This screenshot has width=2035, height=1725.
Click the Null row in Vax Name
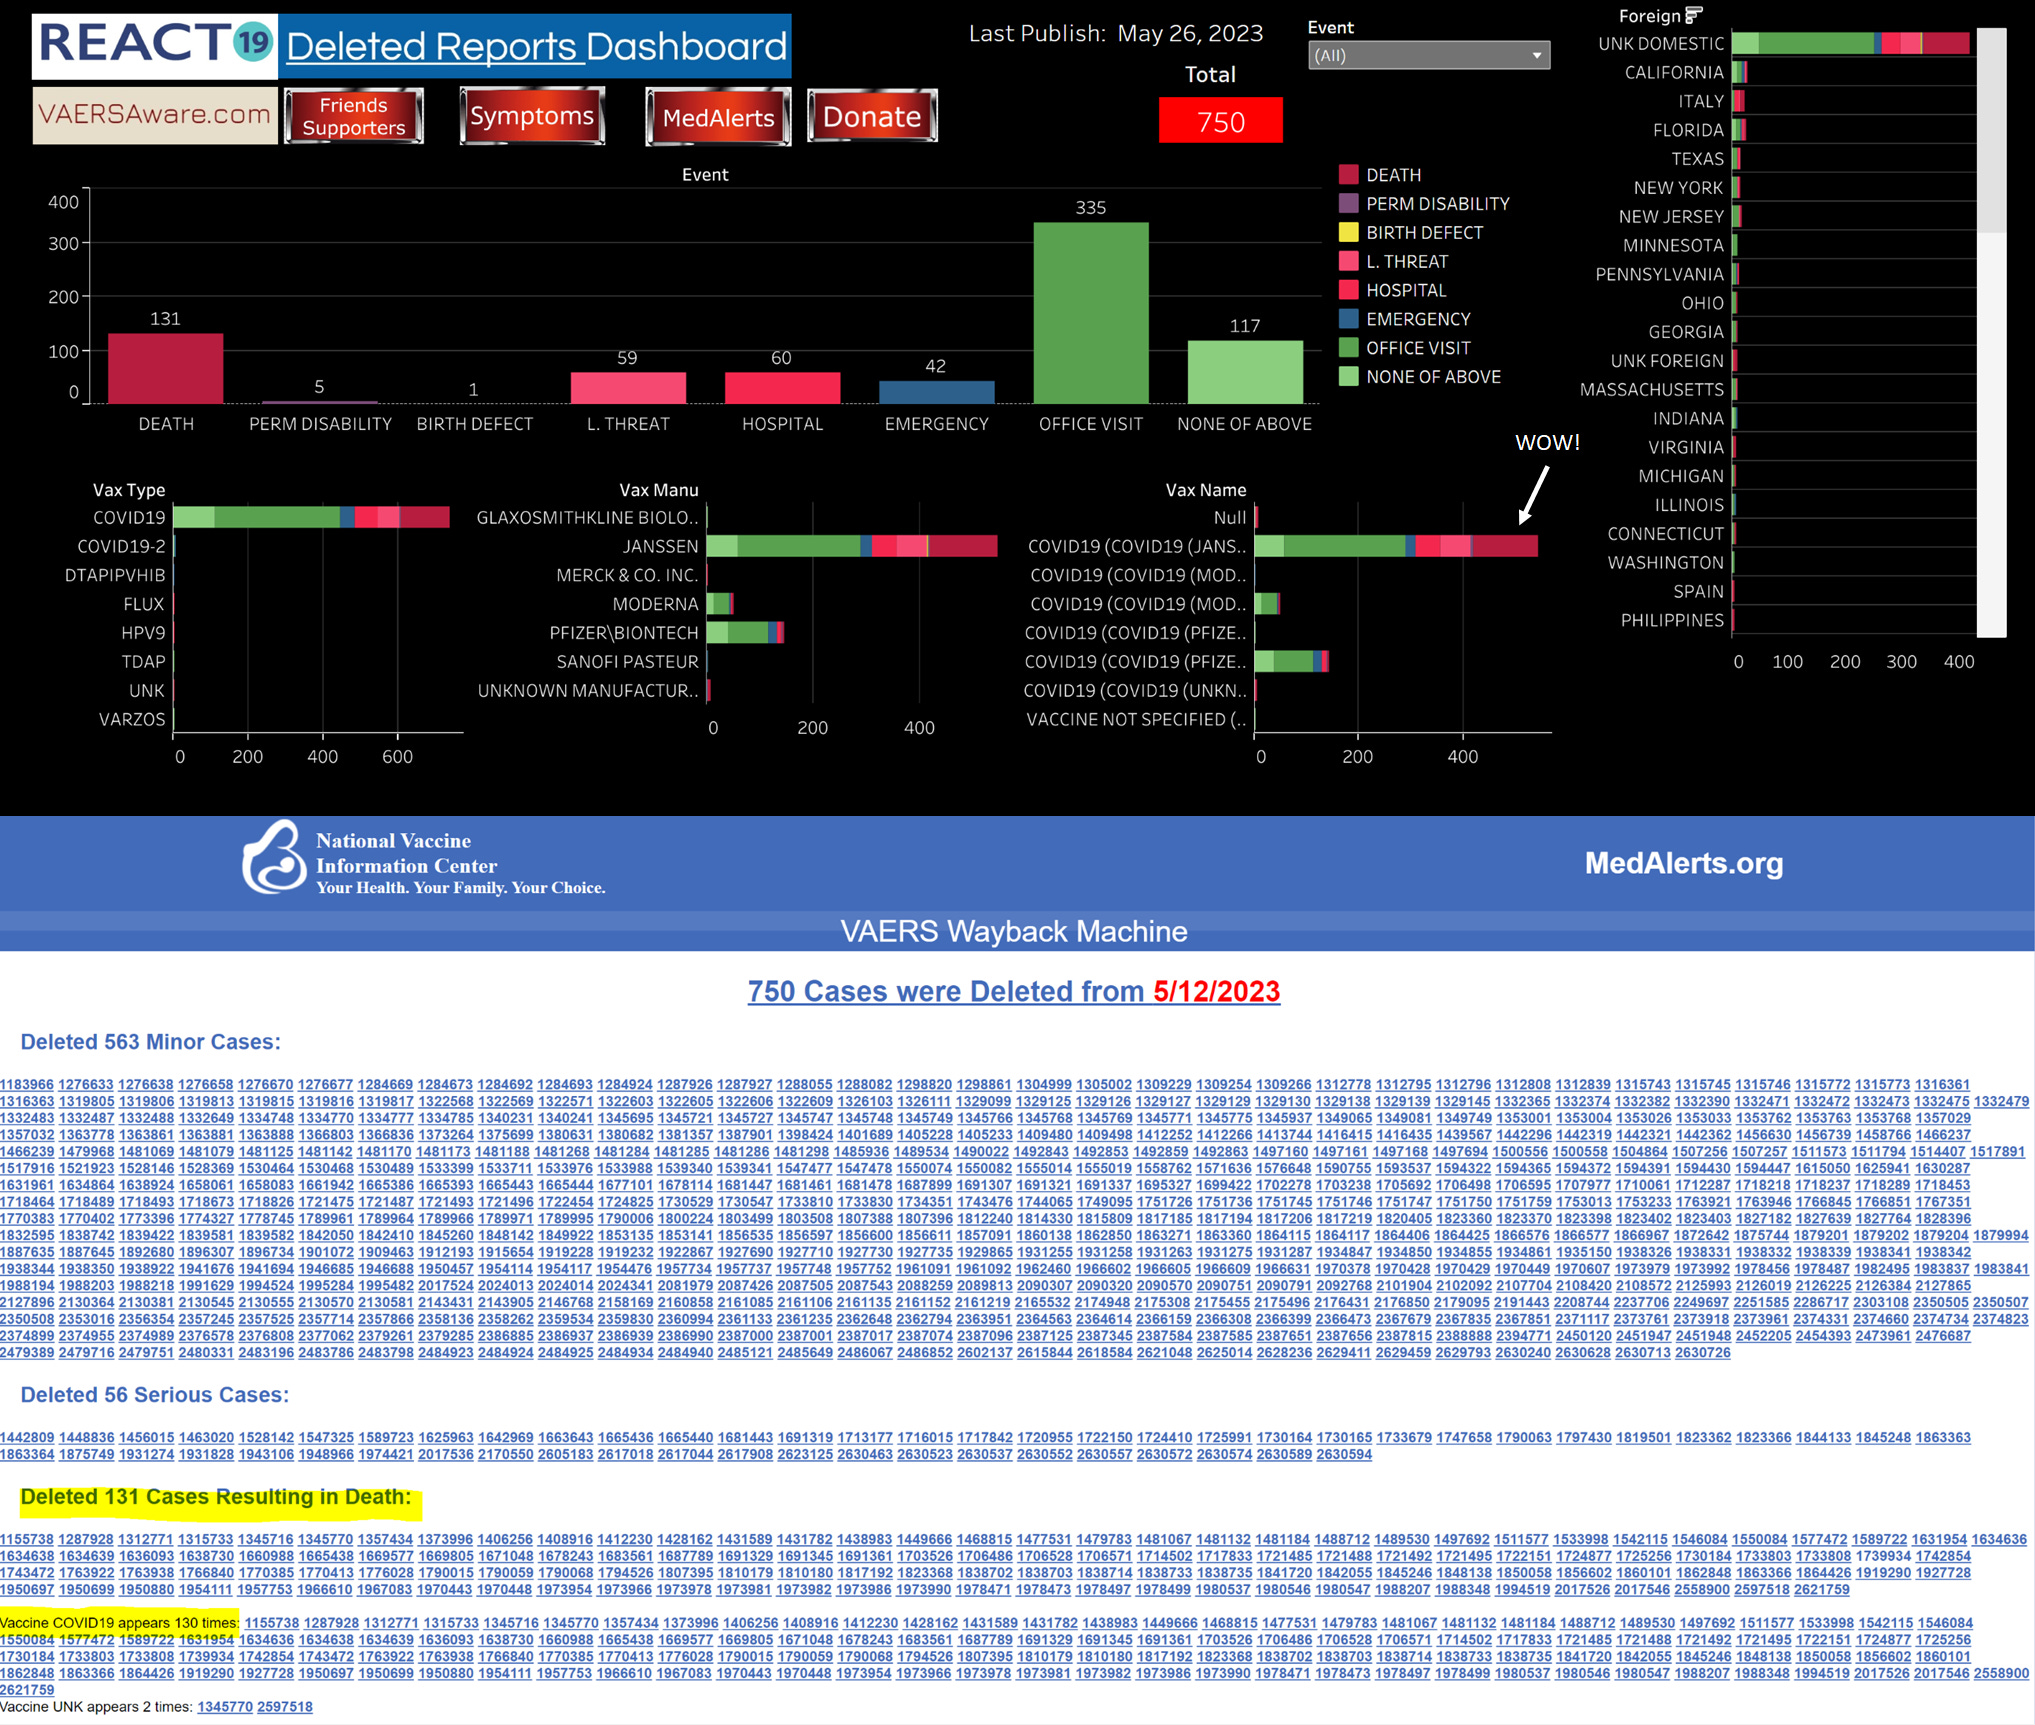1229,518
